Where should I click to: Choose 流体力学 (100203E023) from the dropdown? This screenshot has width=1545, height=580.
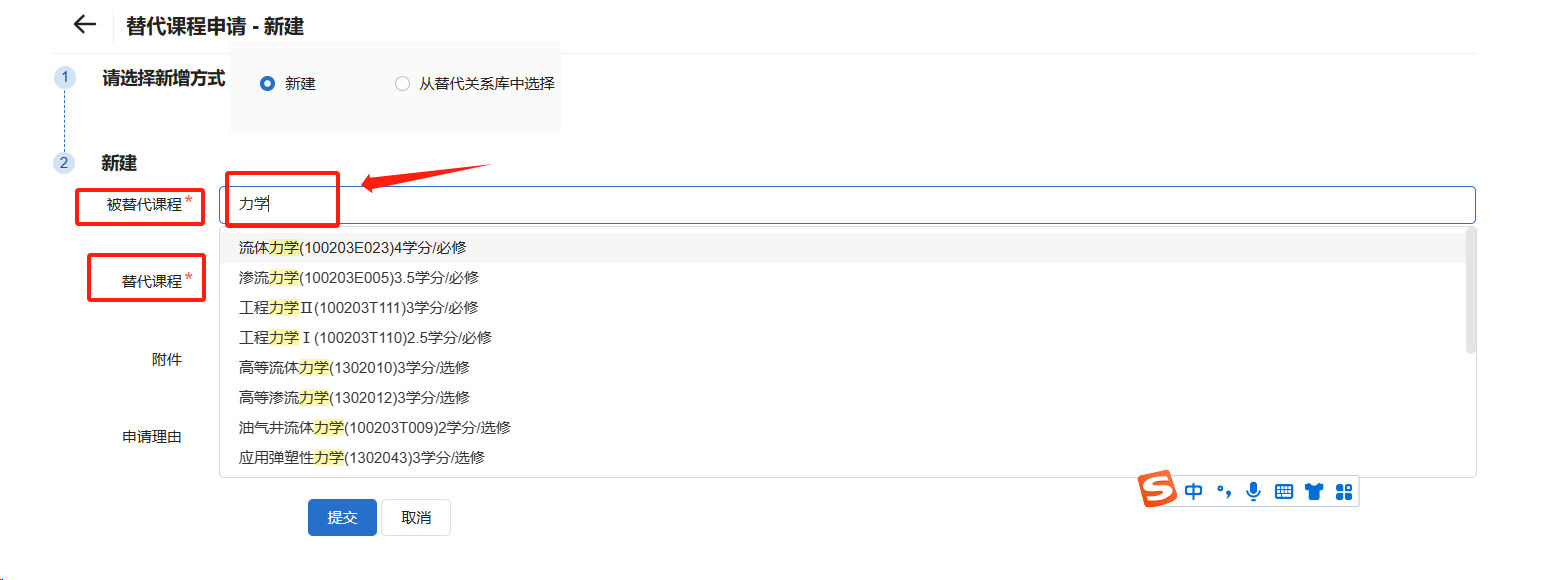coord(353,248)
